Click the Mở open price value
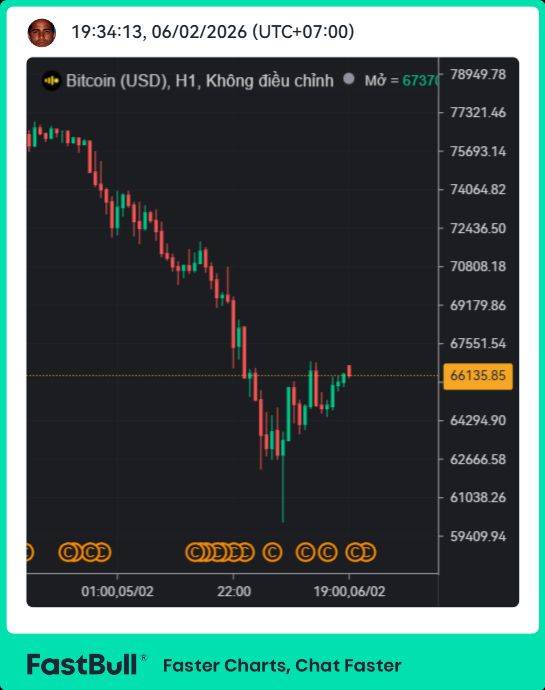545x690 pixels. [420, 81]
